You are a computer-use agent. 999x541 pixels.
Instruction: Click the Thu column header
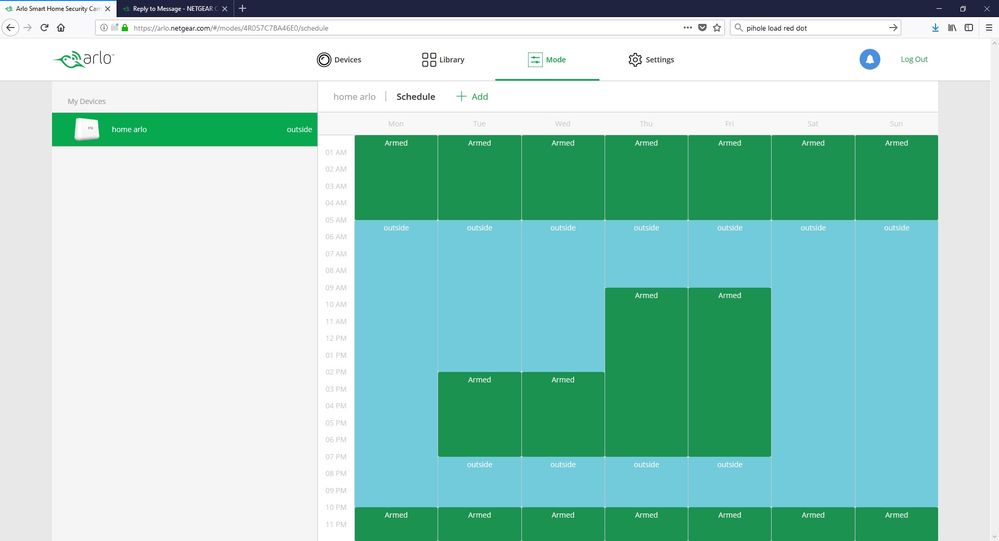click(x=646, y=124)
